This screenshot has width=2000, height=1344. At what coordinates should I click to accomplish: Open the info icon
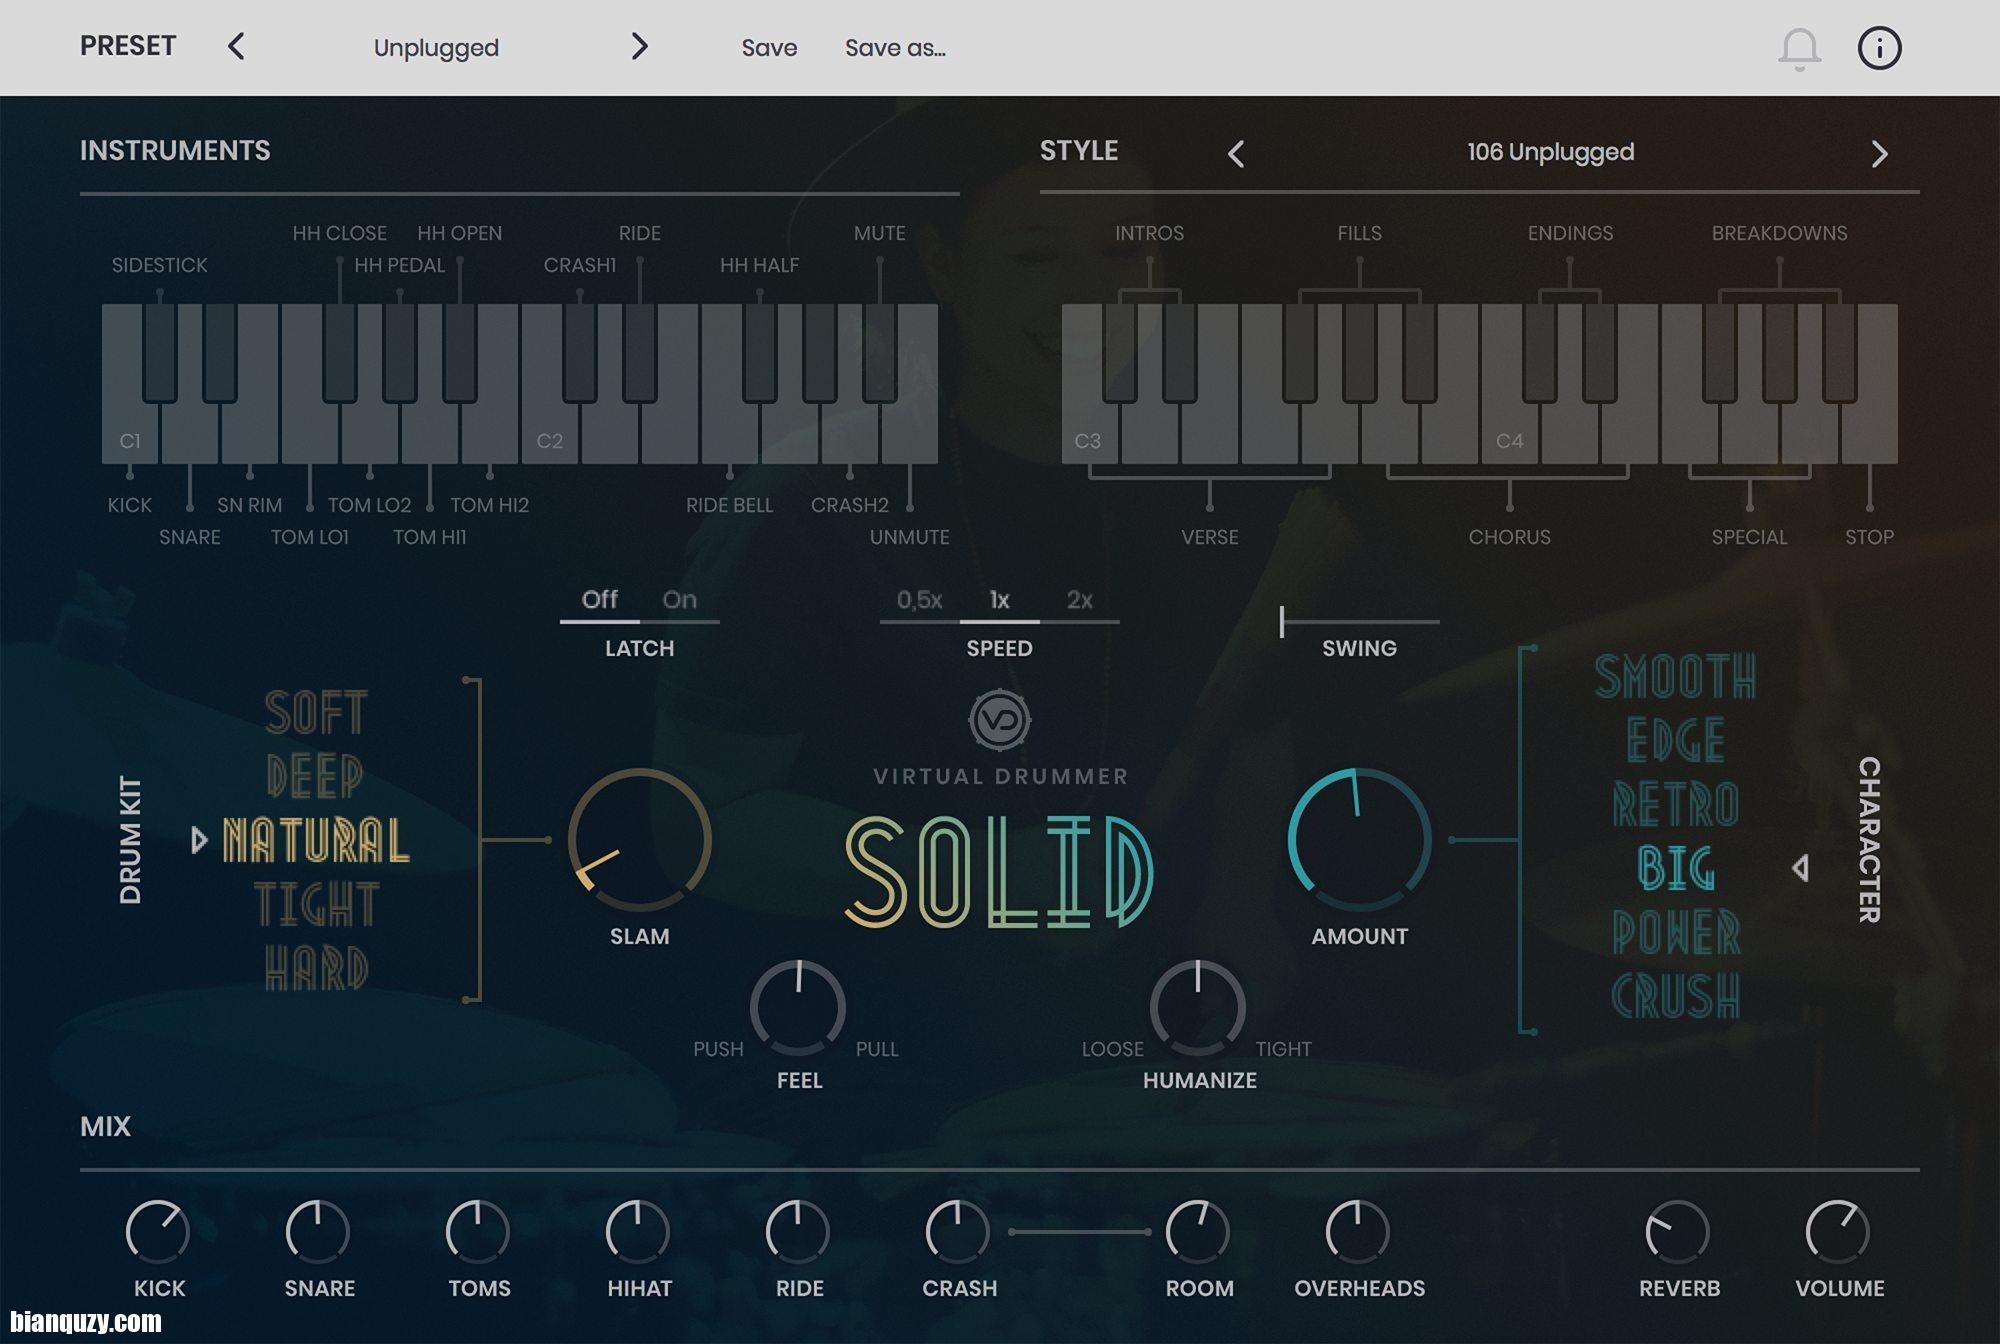click(x=1879, y=48)
